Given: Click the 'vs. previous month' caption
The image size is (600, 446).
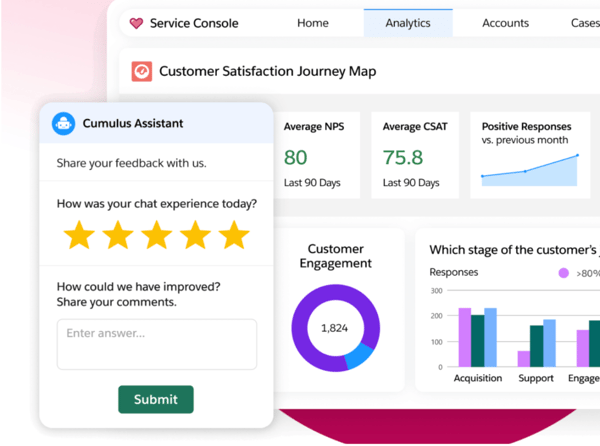Looking at the screenshot, I should (x=525, y=140).
